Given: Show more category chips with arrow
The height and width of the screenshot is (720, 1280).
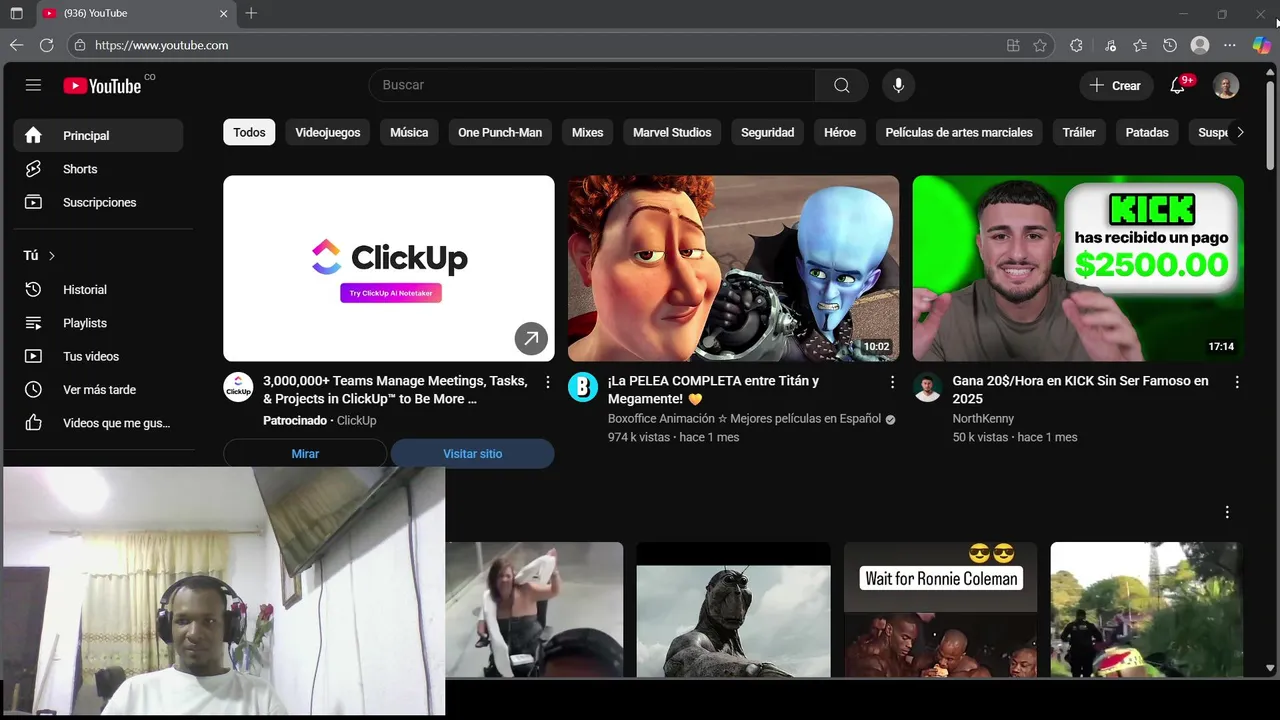Looking at the screenshot, I should [x=1240, y=132].
